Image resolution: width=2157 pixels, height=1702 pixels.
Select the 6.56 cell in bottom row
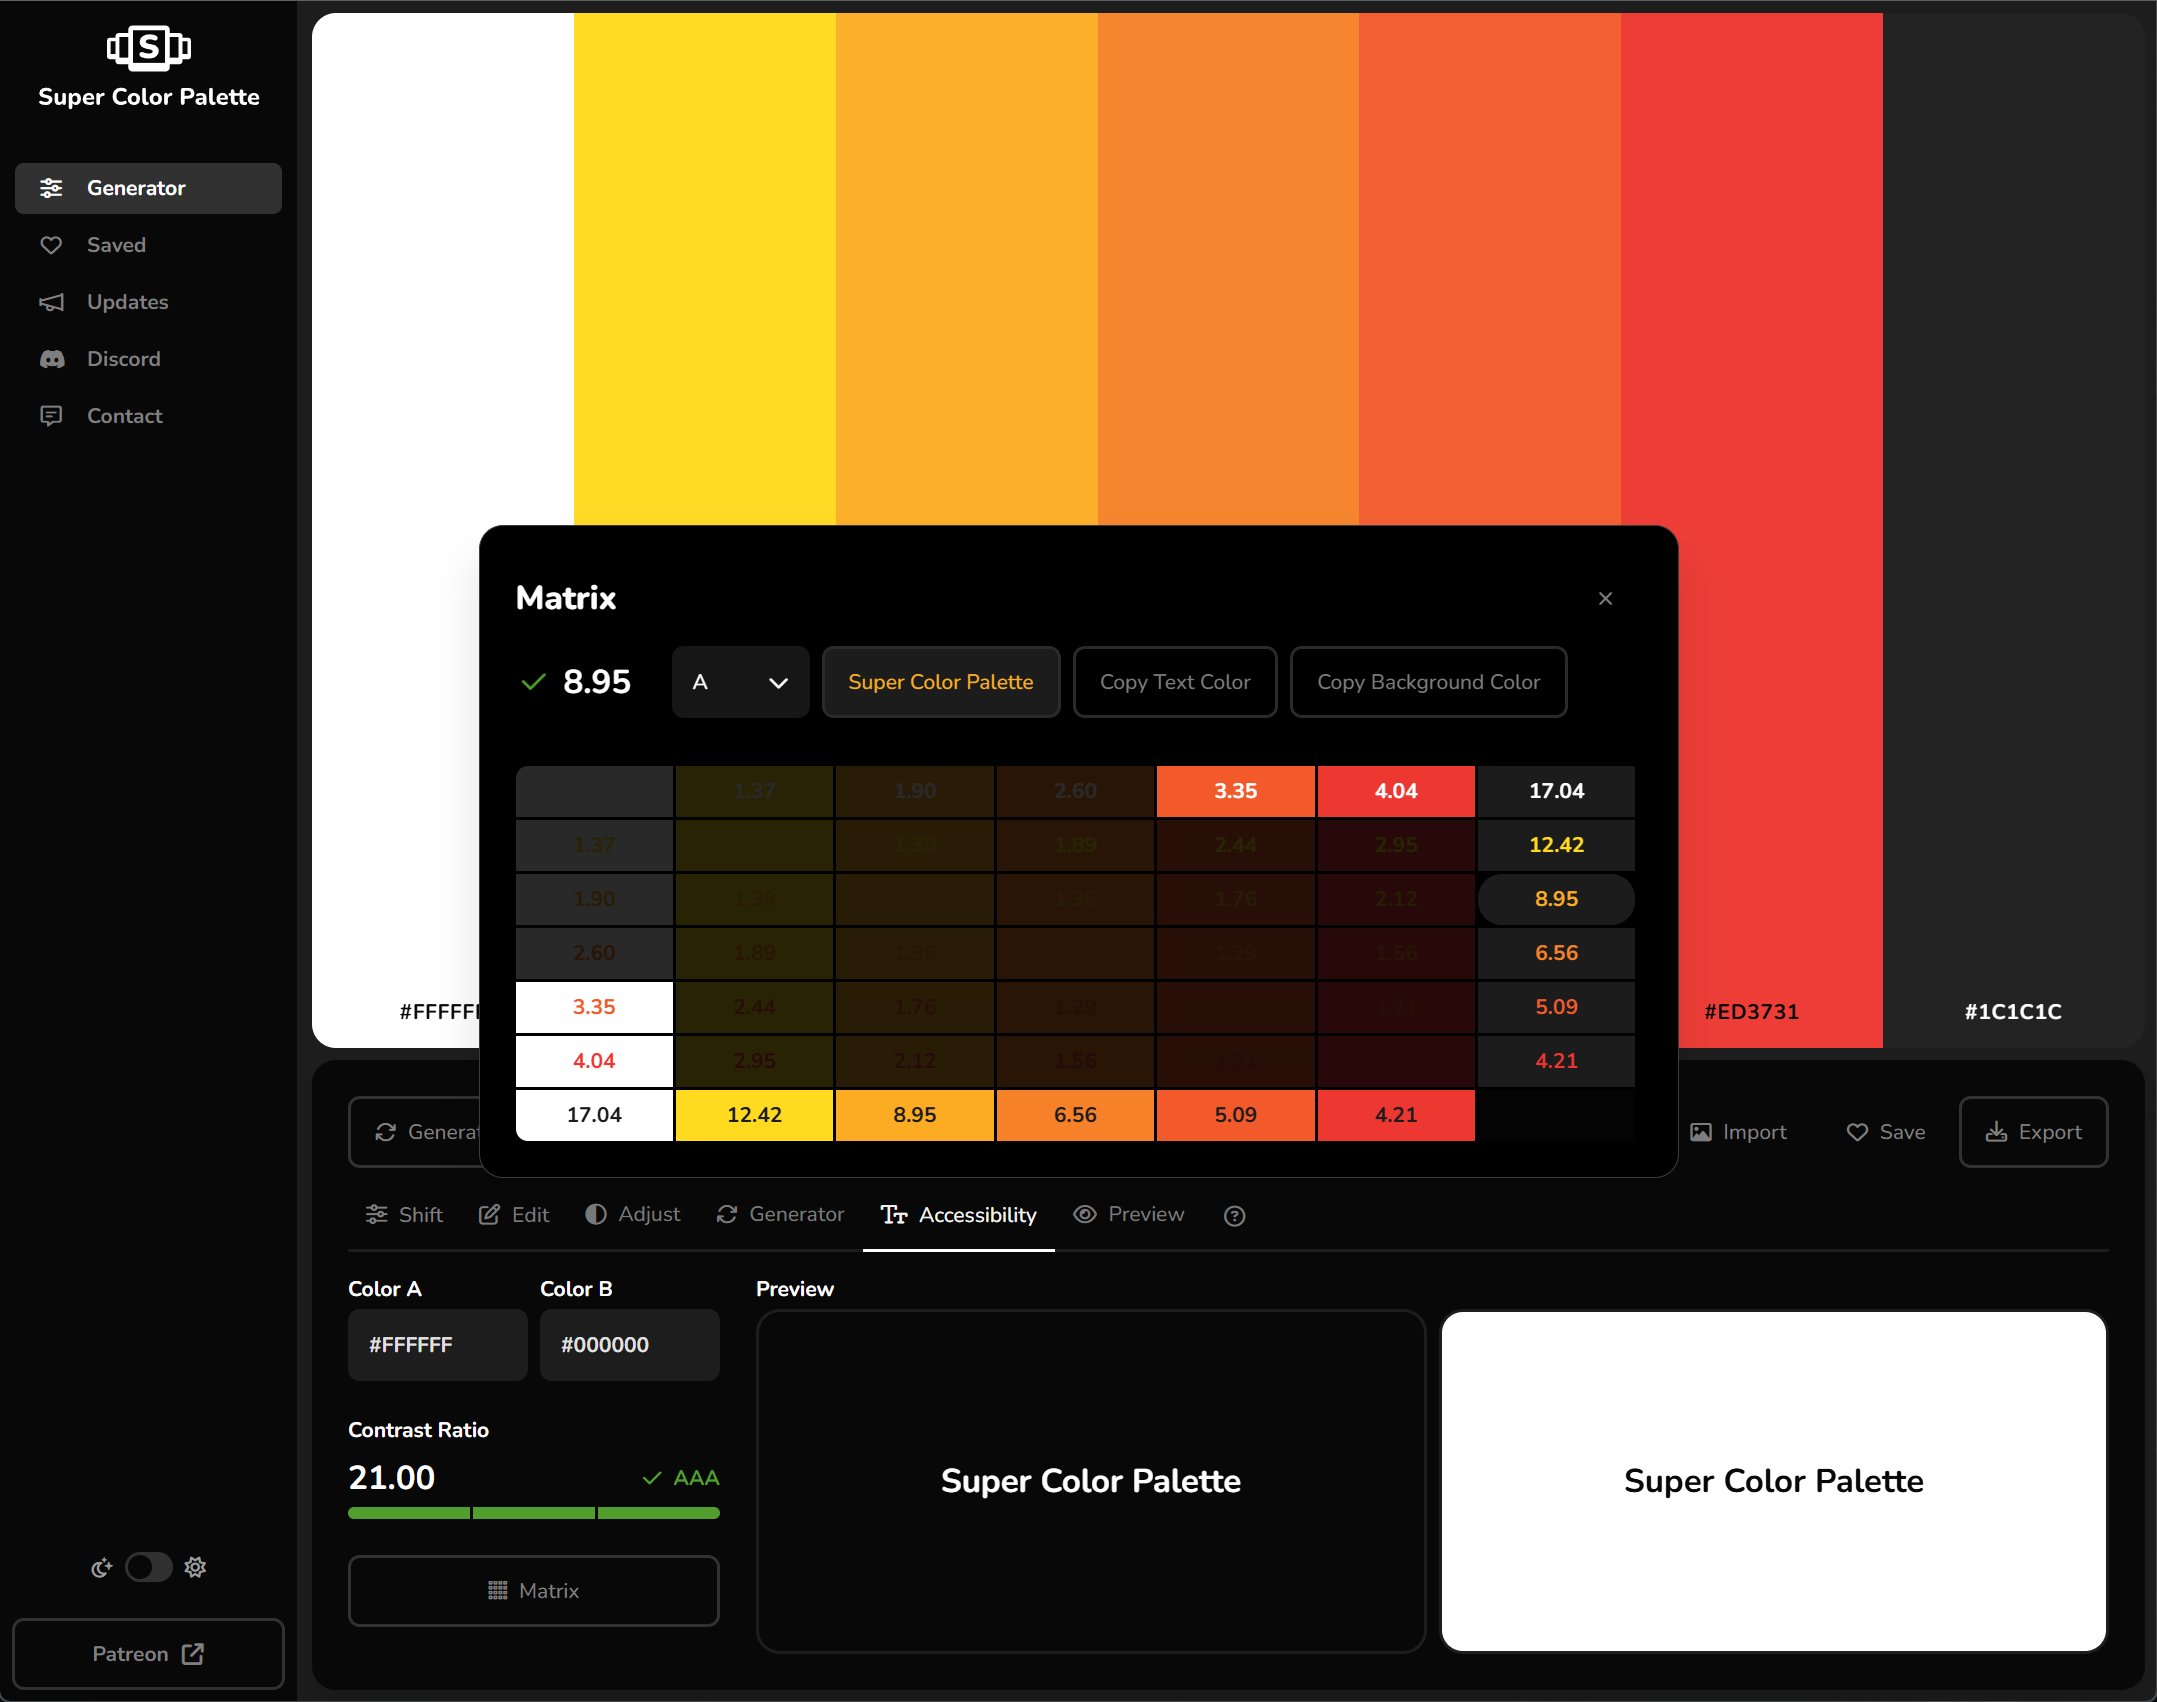[1075, 1115]
